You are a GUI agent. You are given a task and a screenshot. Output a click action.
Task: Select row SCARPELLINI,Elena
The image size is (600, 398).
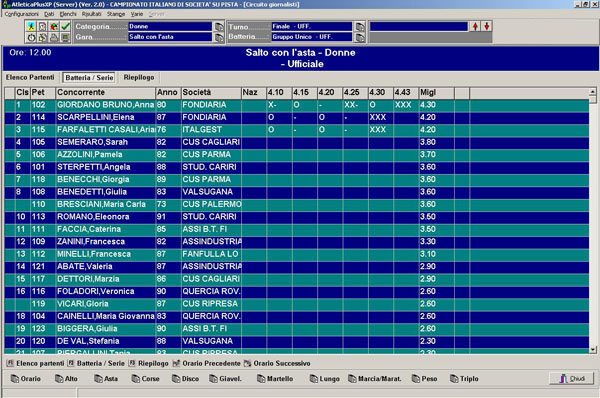point(297,117)
